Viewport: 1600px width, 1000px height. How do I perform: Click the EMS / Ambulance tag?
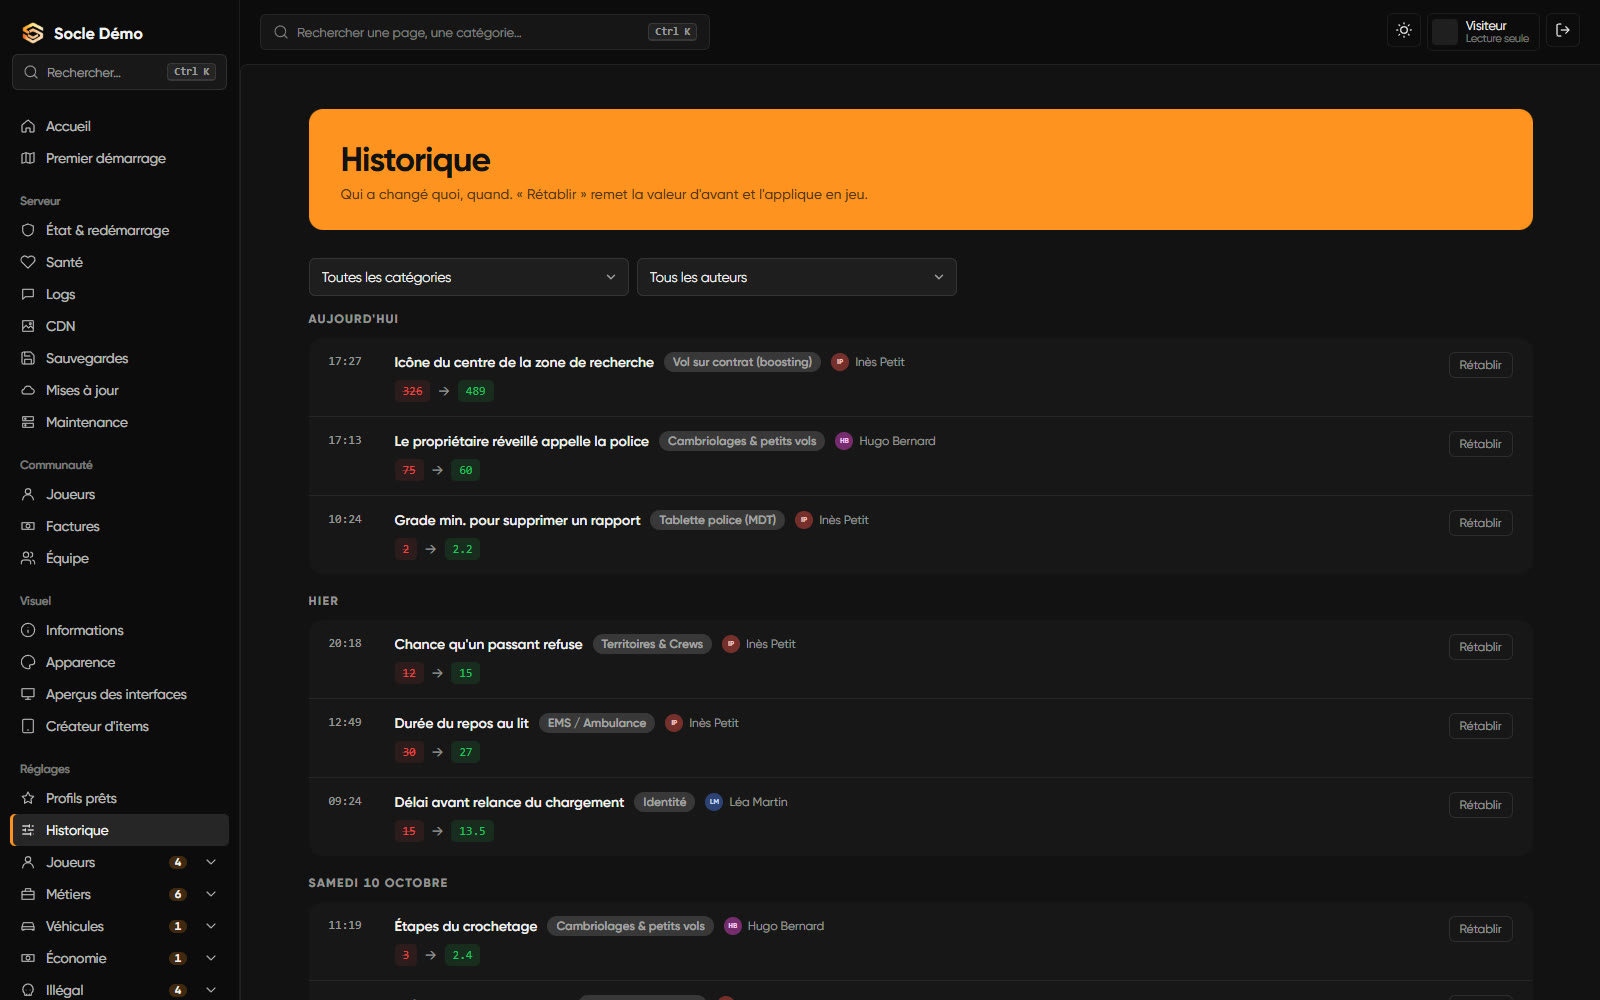(597, 723)
